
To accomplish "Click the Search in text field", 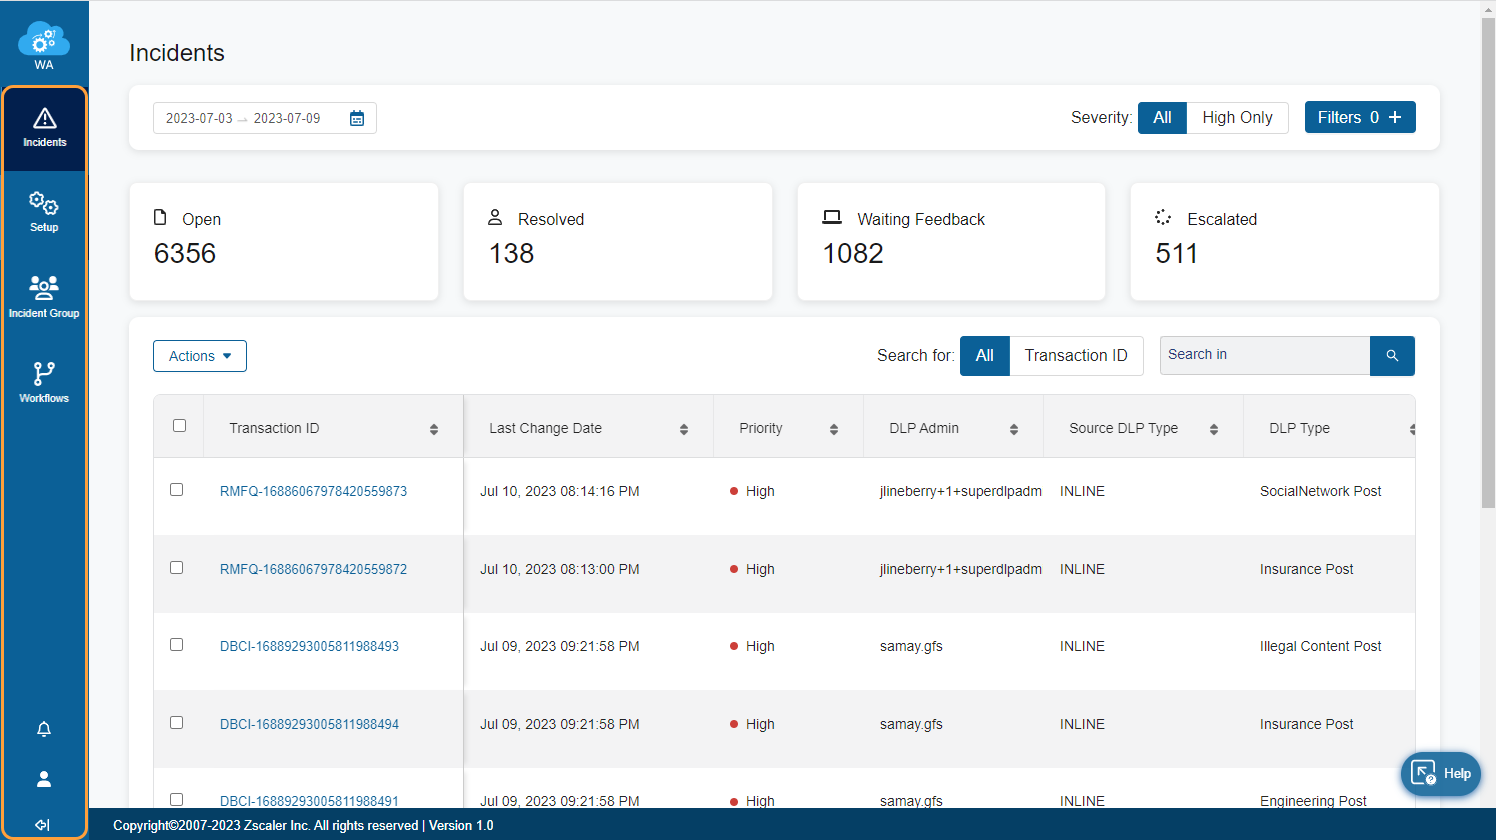I will coord(1264,356).
